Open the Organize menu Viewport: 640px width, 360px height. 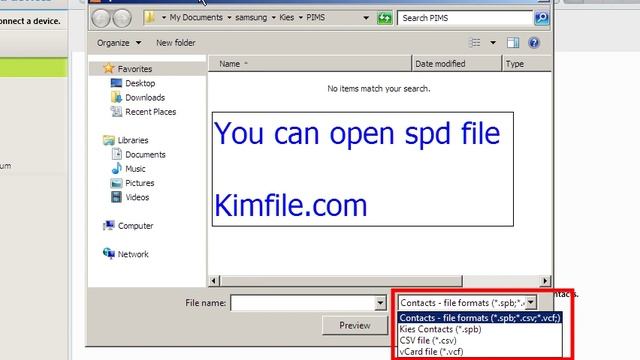point(119,43)
